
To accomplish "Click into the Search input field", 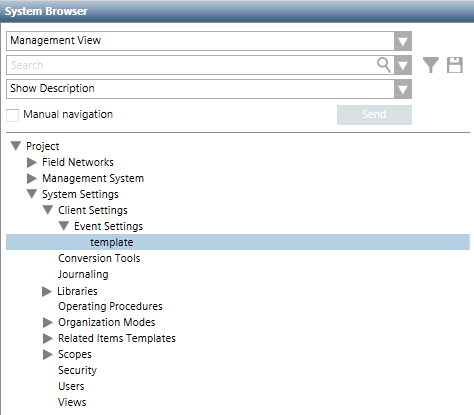I will [x=192, y=65].
